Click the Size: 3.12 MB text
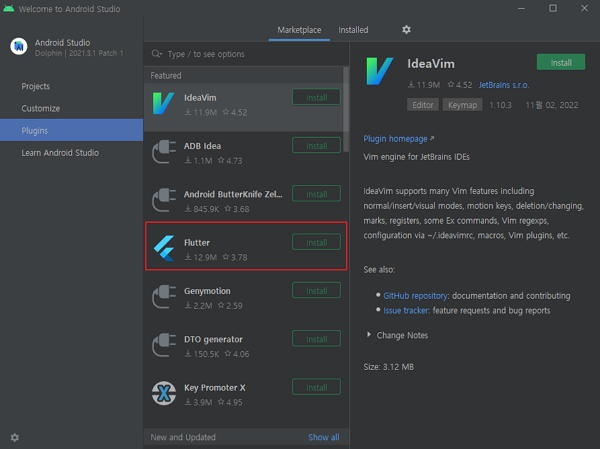This screenshot has width=600, height=449. pos(388,367)
